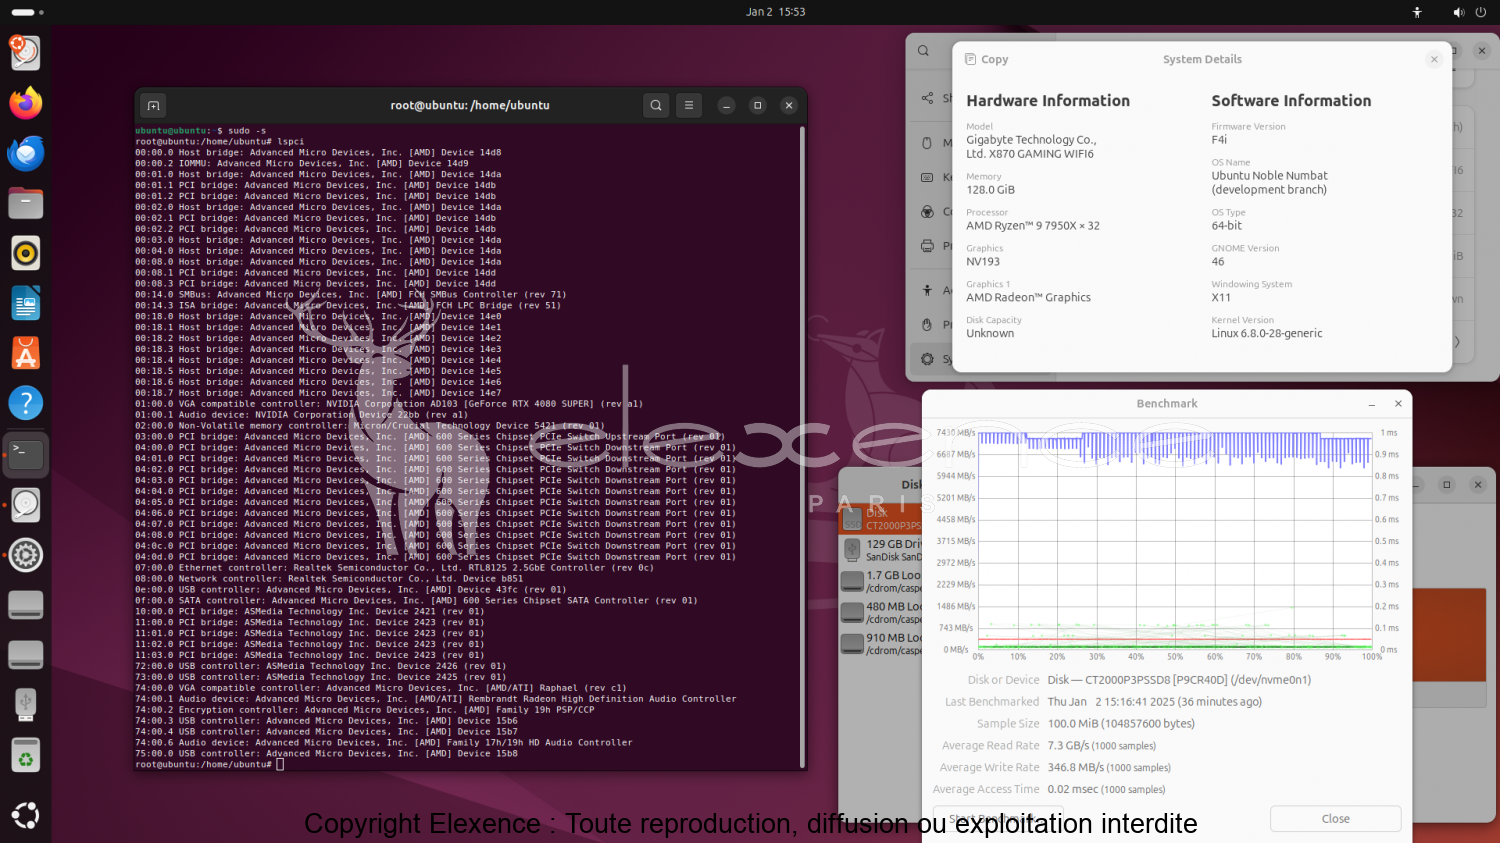Click the Average Read Rate 7.3 GB/s value
This screenshot has height=843, width=1500.
[1101, 745]
